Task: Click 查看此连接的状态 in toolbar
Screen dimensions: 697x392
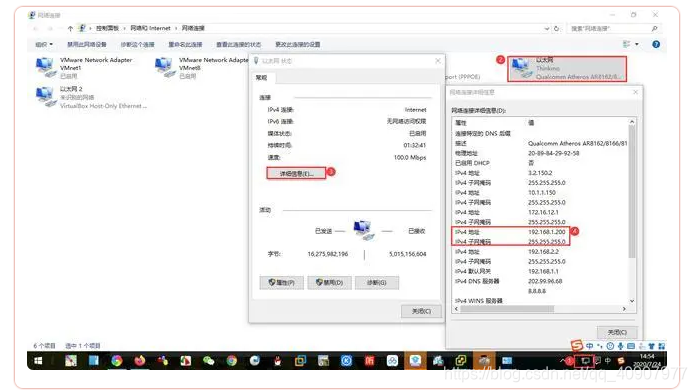Action: (239, 44)
